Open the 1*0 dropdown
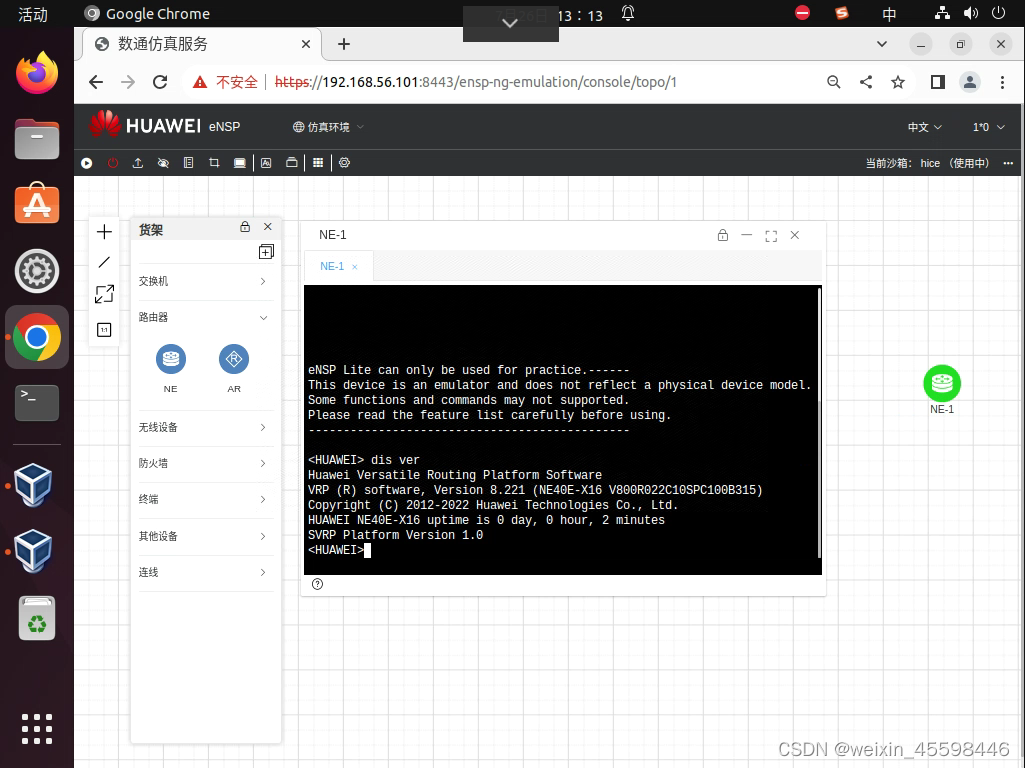 [988, 127]
